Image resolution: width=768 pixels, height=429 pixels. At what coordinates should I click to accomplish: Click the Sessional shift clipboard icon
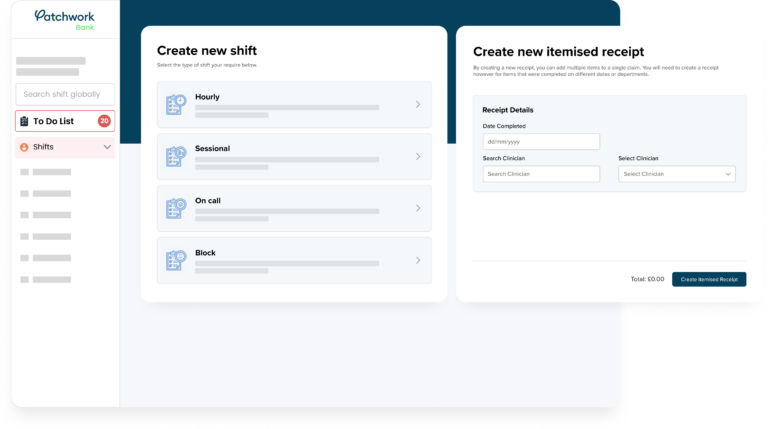[x=176, y=157]
